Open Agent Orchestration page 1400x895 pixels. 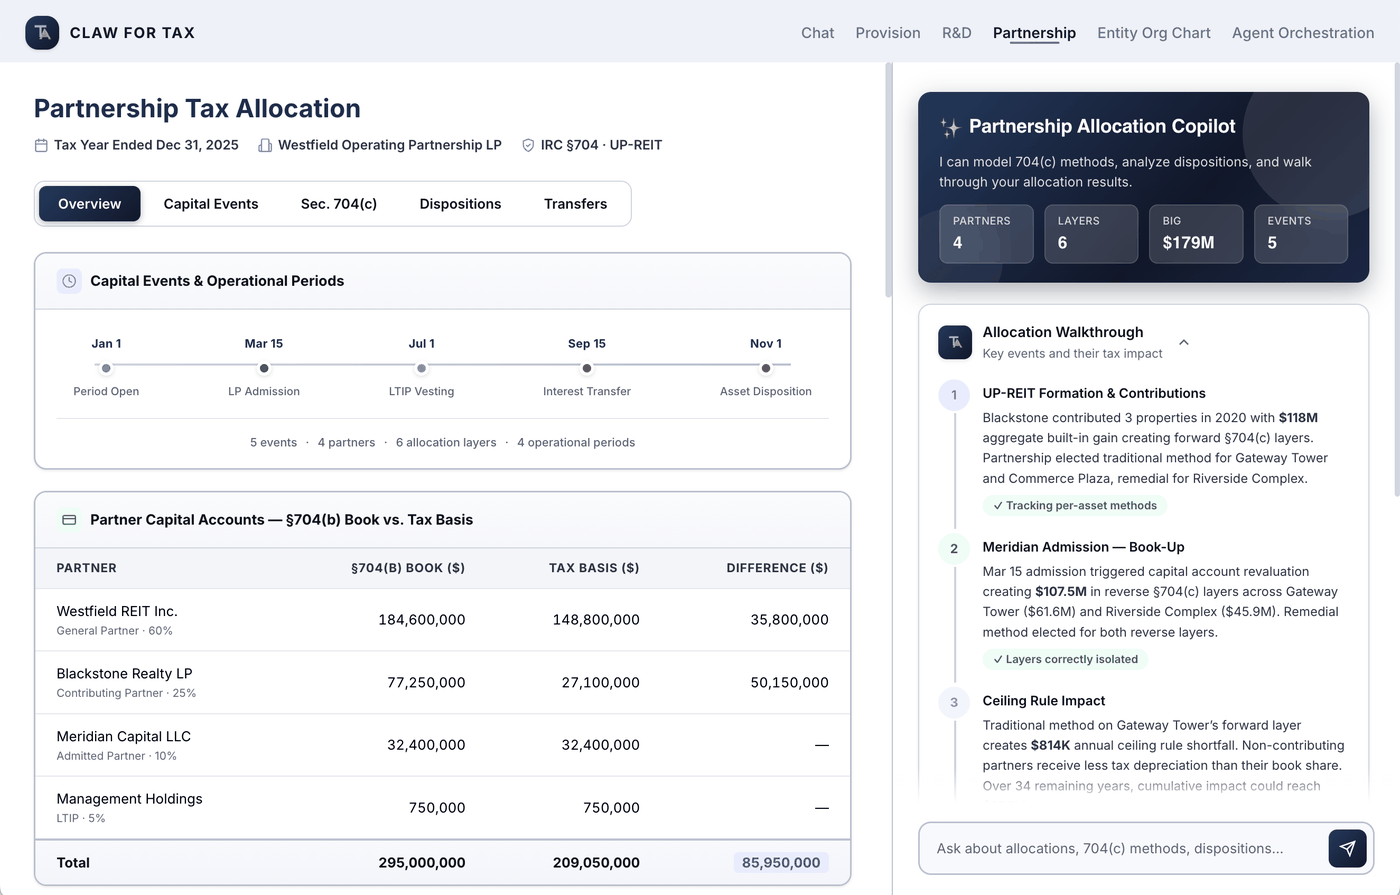1303,33
